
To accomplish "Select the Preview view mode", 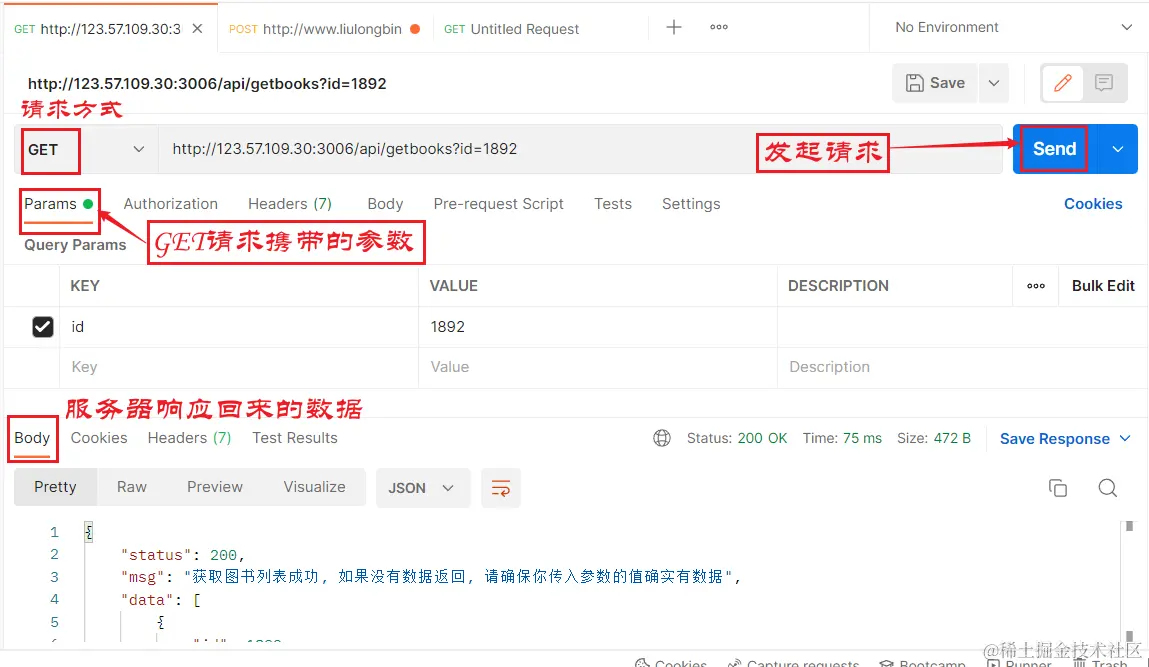I will point(215,487).
